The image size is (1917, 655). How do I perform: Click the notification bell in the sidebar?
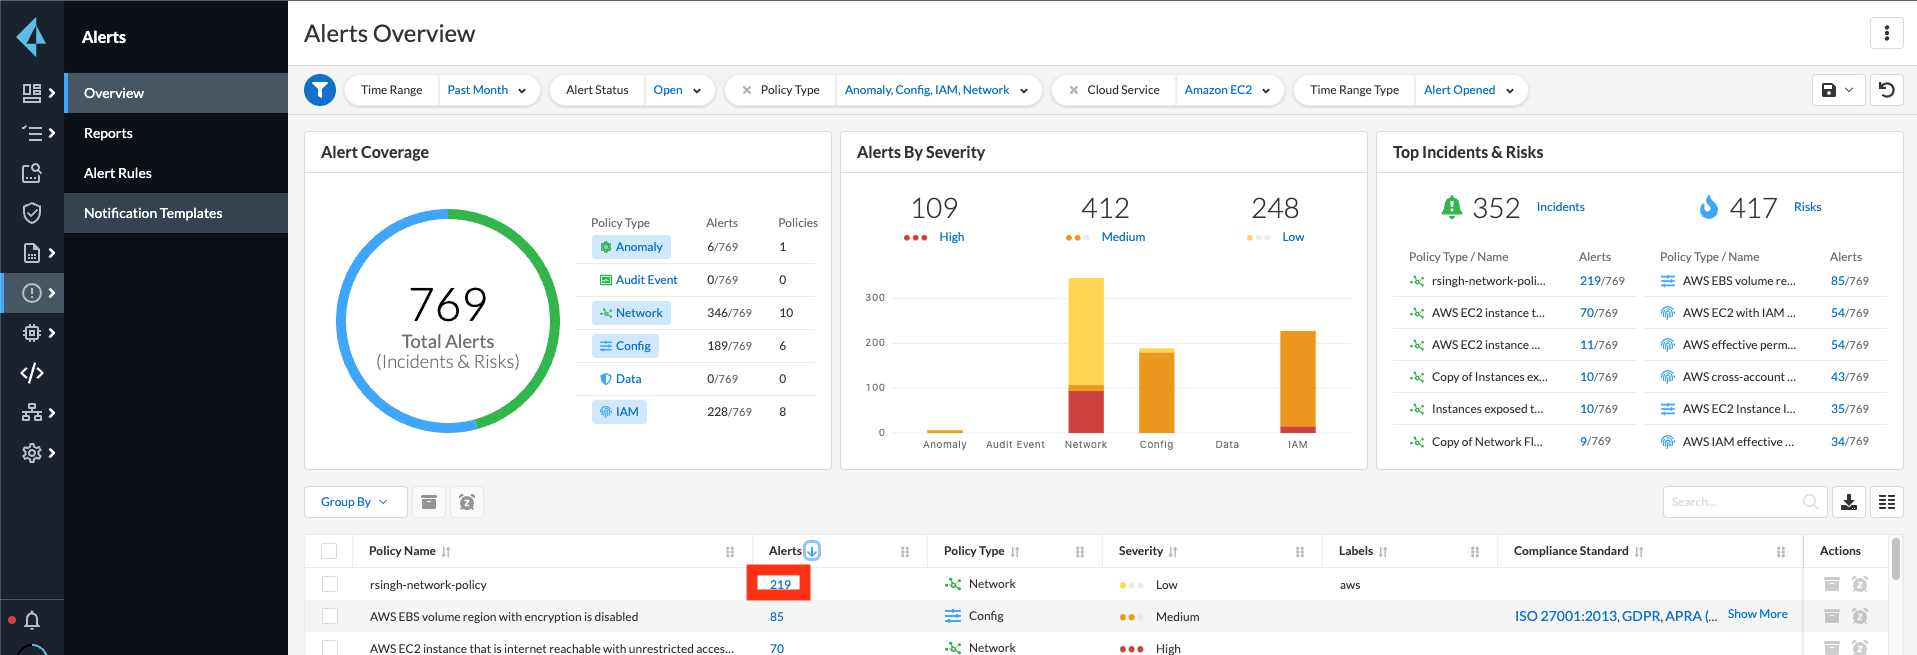[x=32, y=620]
